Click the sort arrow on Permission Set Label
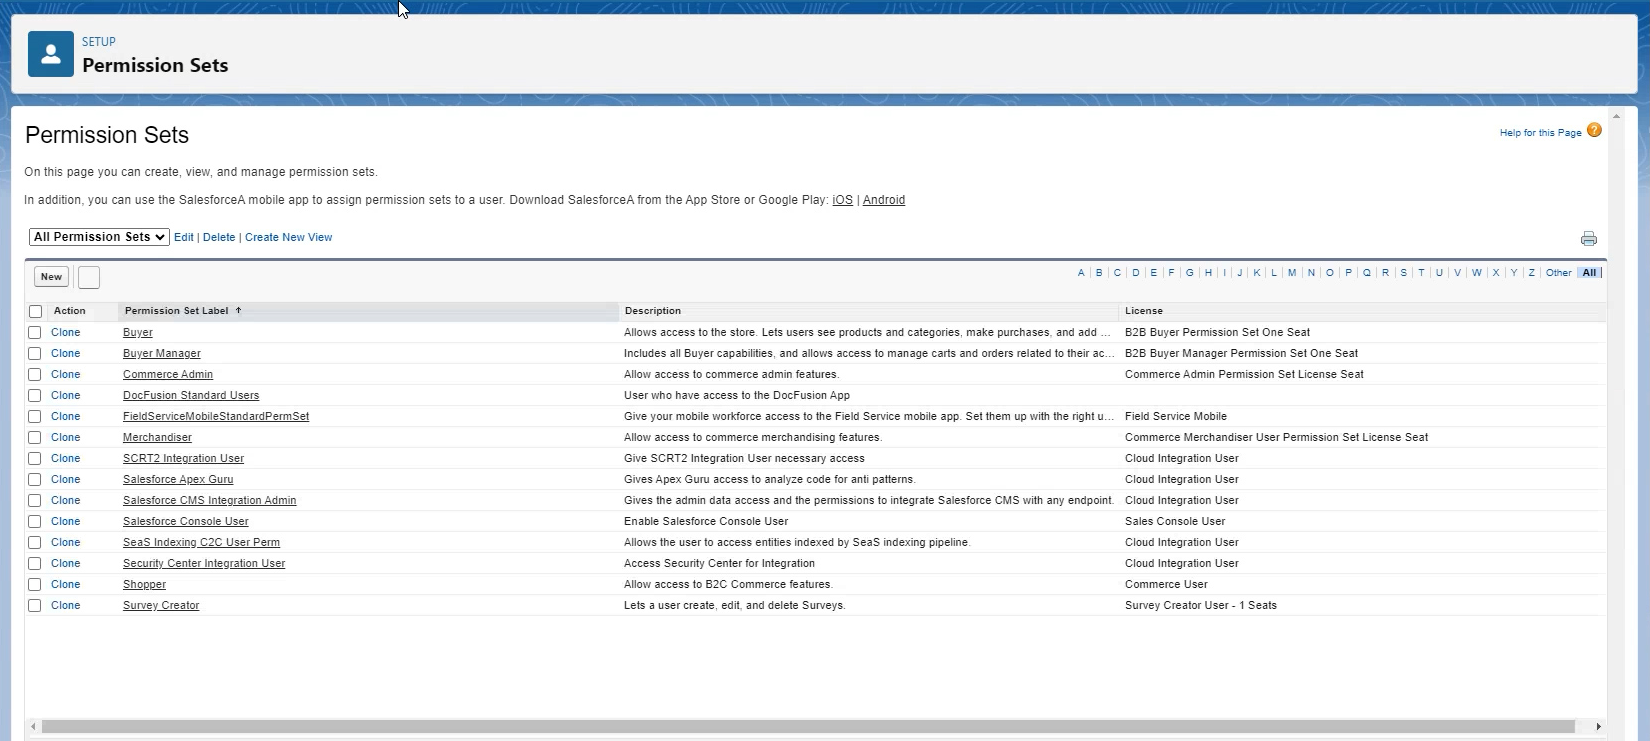This screenshot has width=1650, height=741. tap(238, 311)
